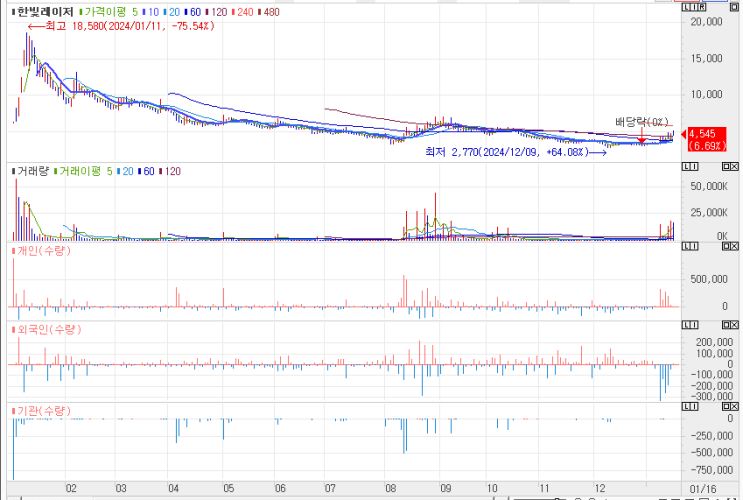Click the 배당락(0%) ex-dividend marker label
Screen dimensions: 743x500
coord(642,122)
